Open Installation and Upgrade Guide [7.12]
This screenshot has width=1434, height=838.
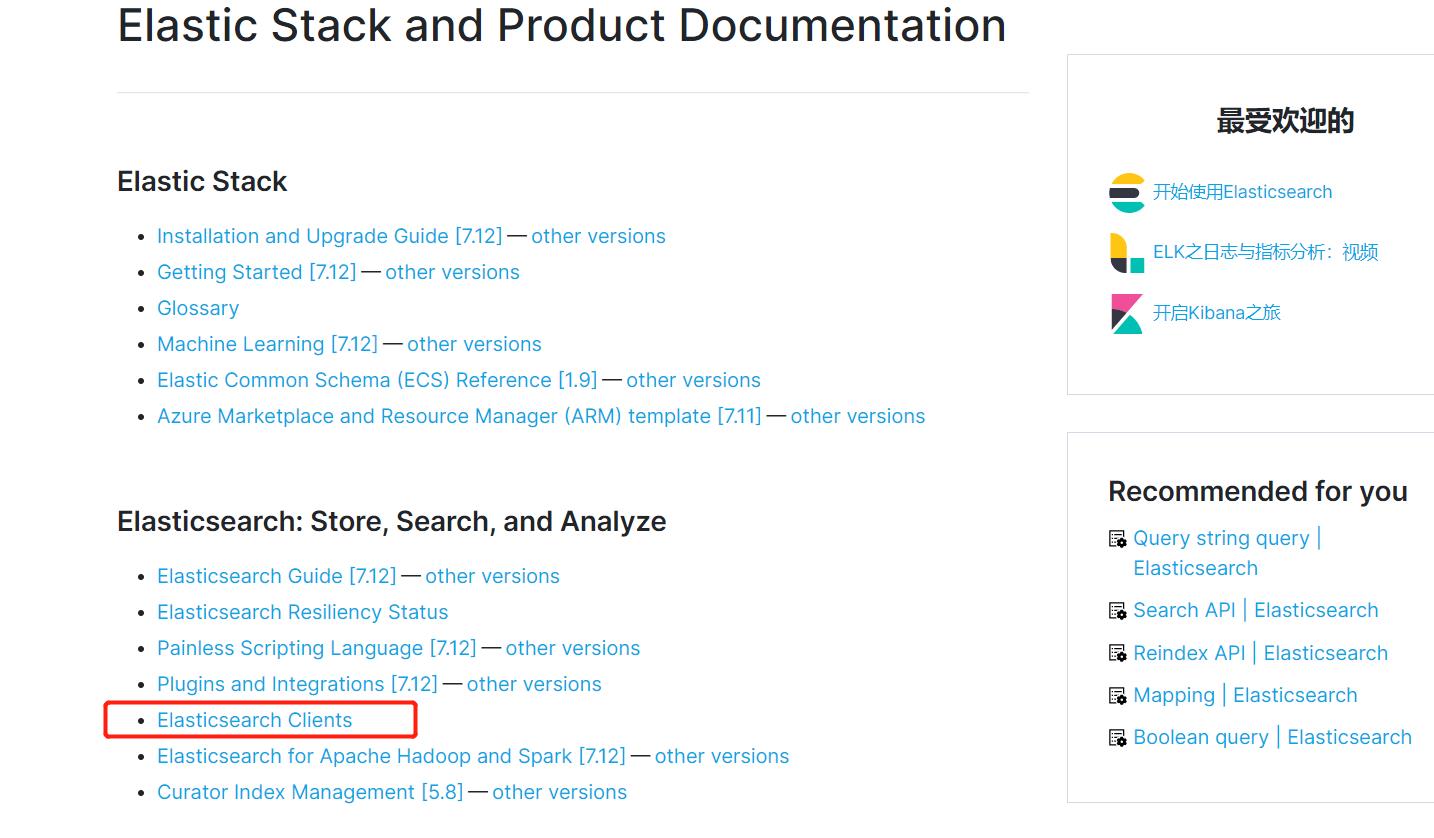329,236
